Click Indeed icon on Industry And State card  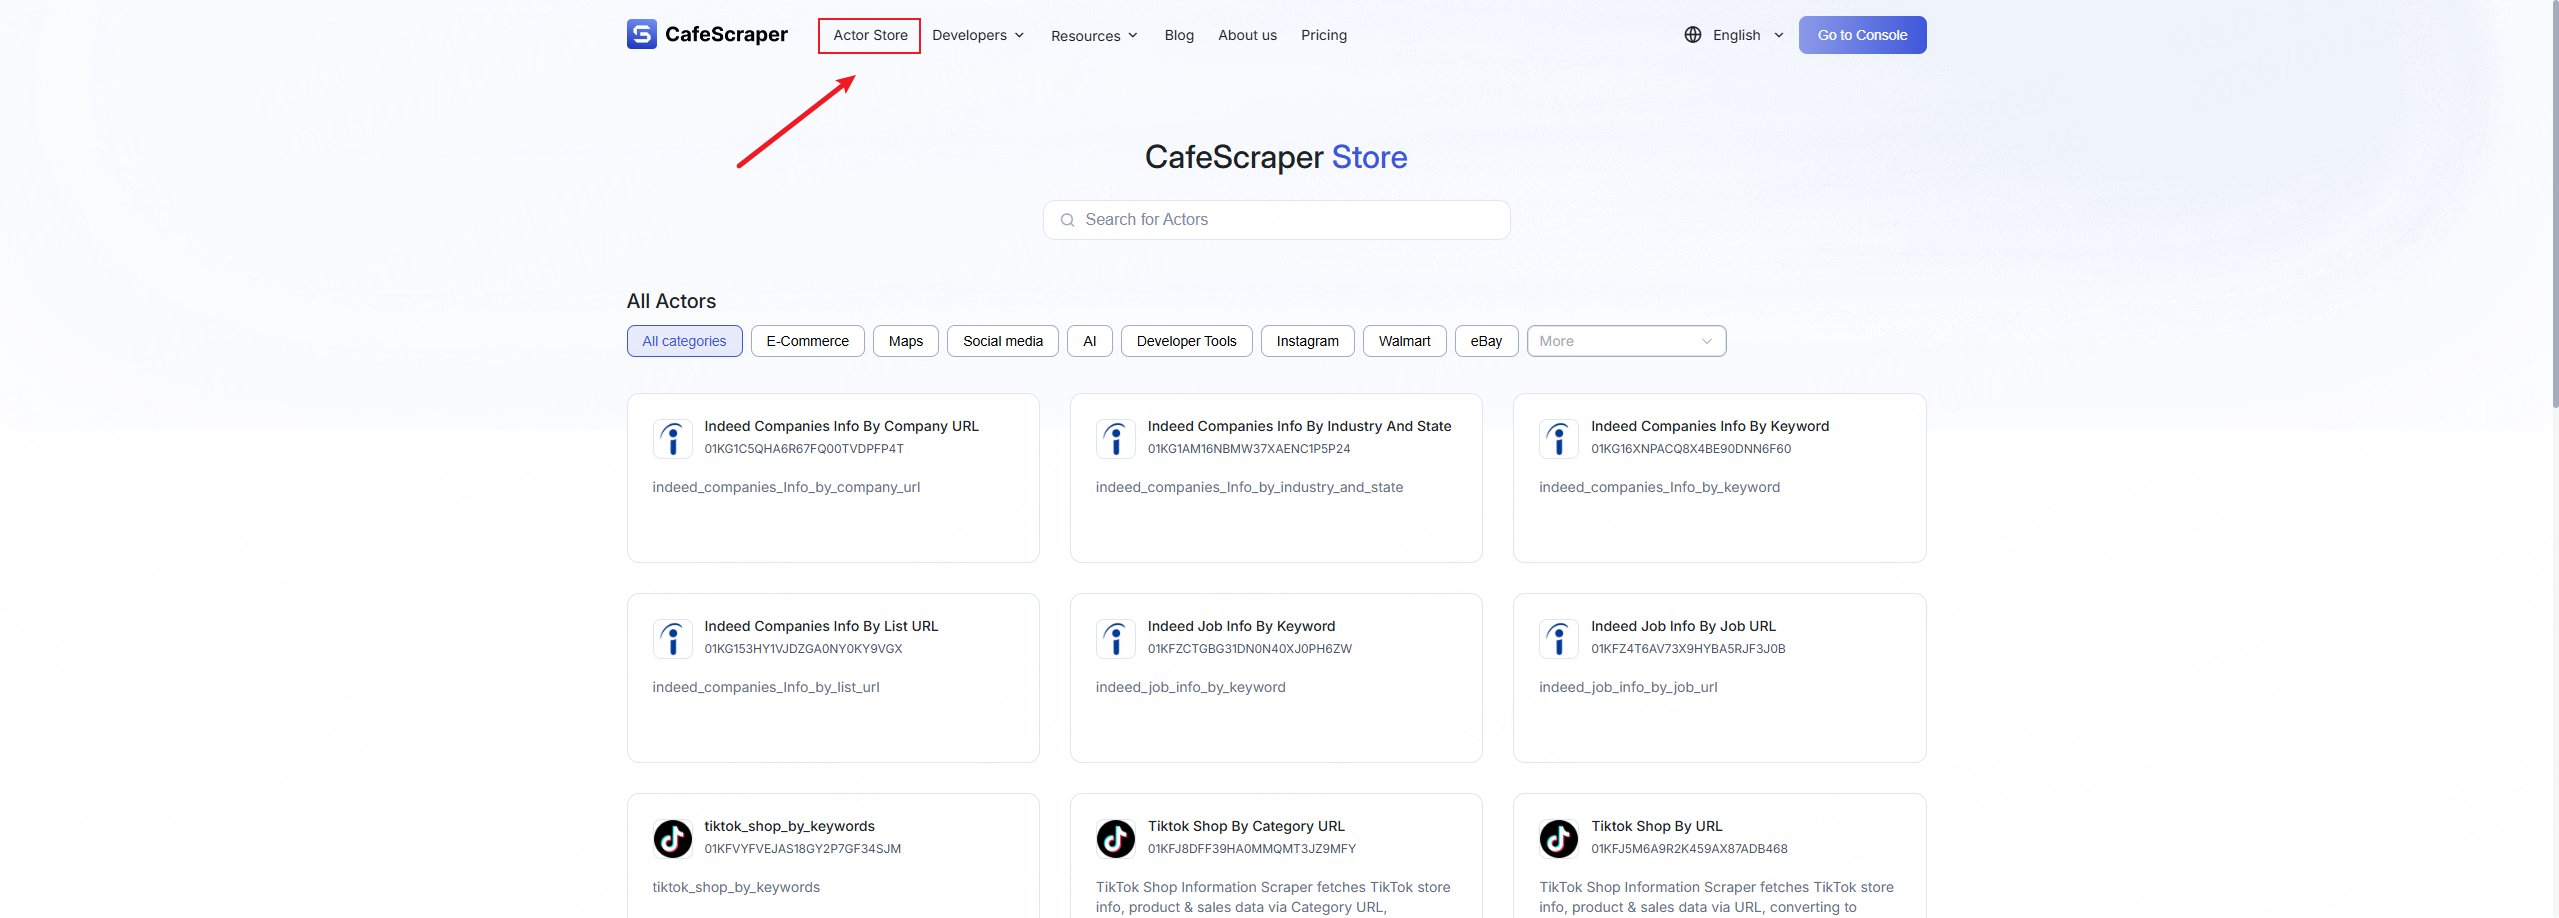(1116, 438)
